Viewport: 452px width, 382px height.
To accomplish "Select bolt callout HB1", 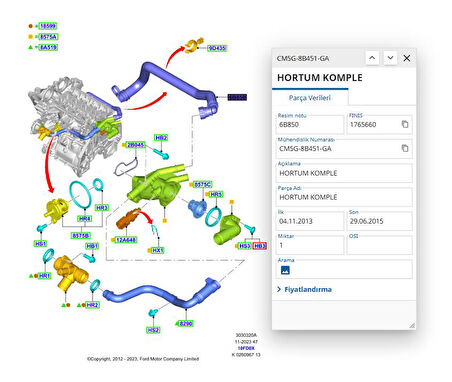I will click(92, 246).
